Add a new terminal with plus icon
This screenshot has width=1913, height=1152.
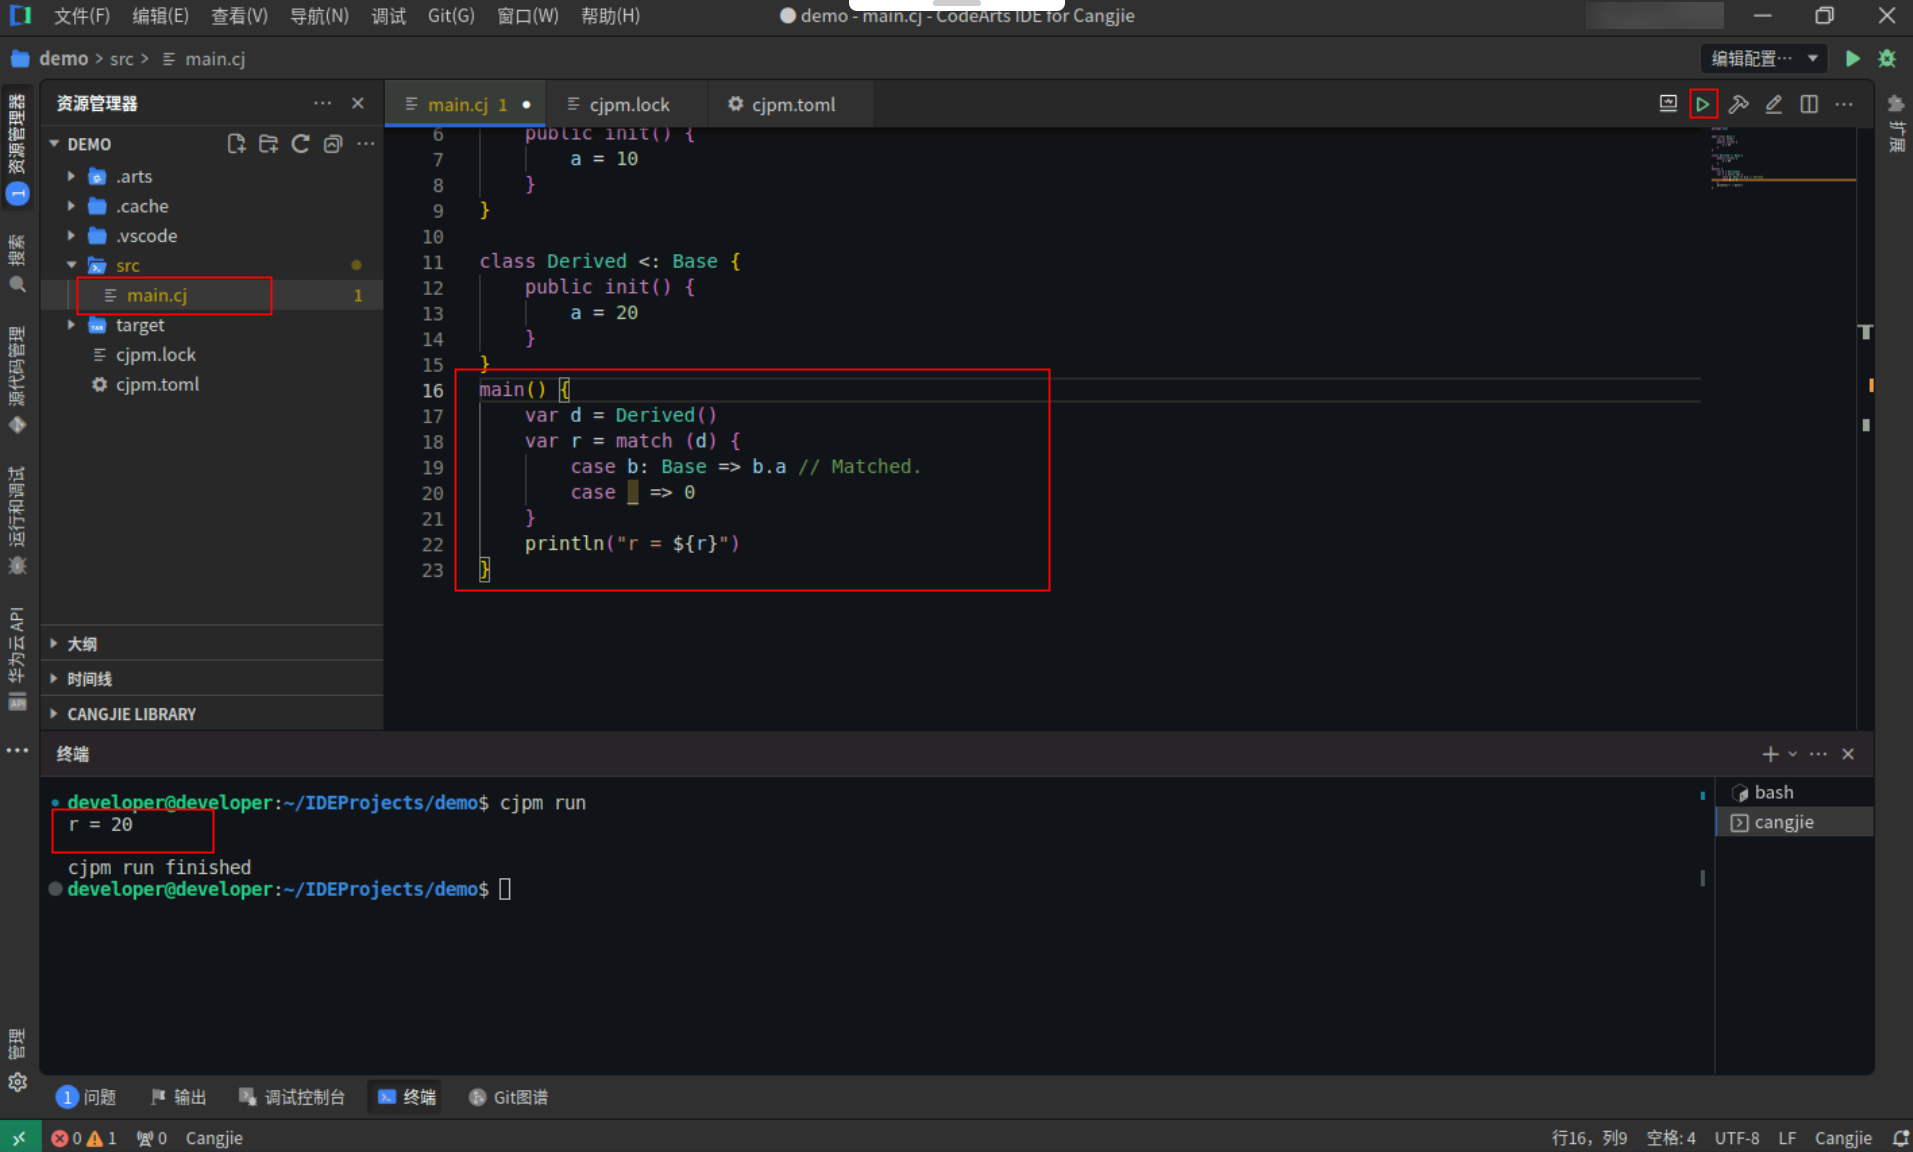(1770, 754)
